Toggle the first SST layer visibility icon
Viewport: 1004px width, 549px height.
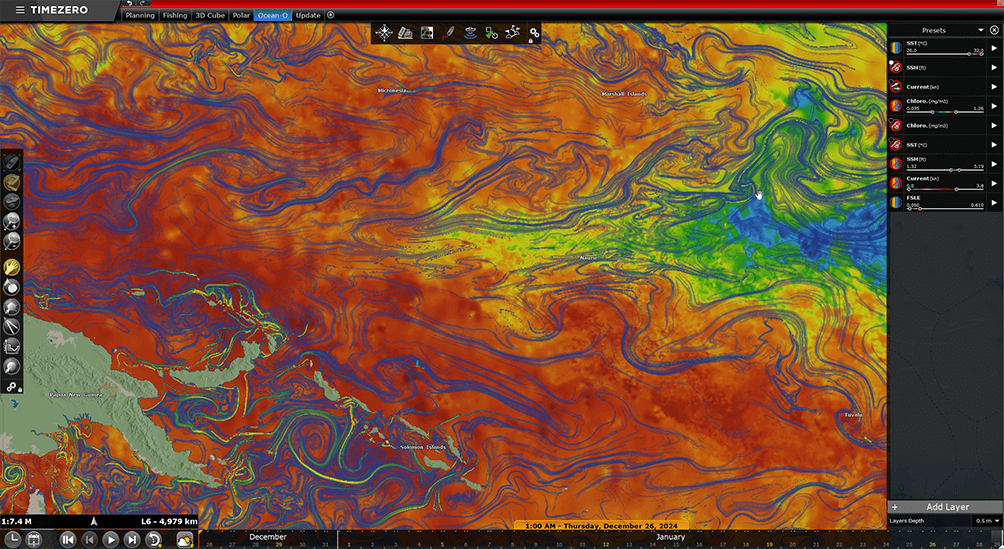tap(896, 46)
